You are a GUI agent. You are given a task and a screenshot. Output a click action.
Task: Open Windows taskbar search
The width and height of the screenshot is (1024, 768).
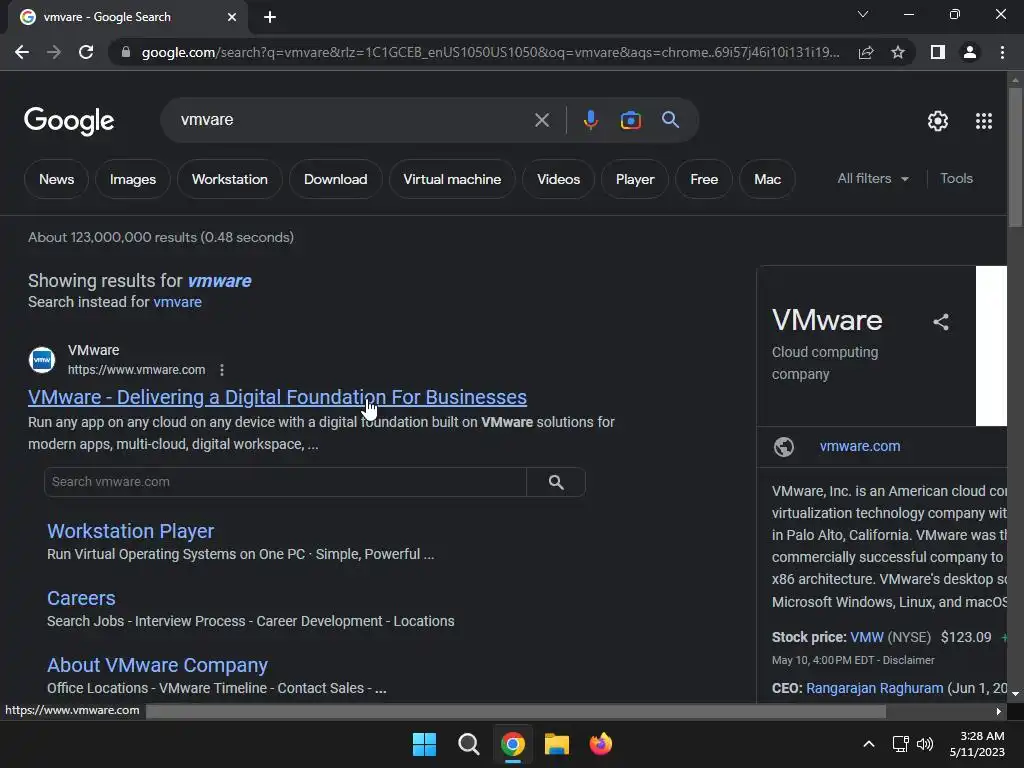click(x=468, y=744)
